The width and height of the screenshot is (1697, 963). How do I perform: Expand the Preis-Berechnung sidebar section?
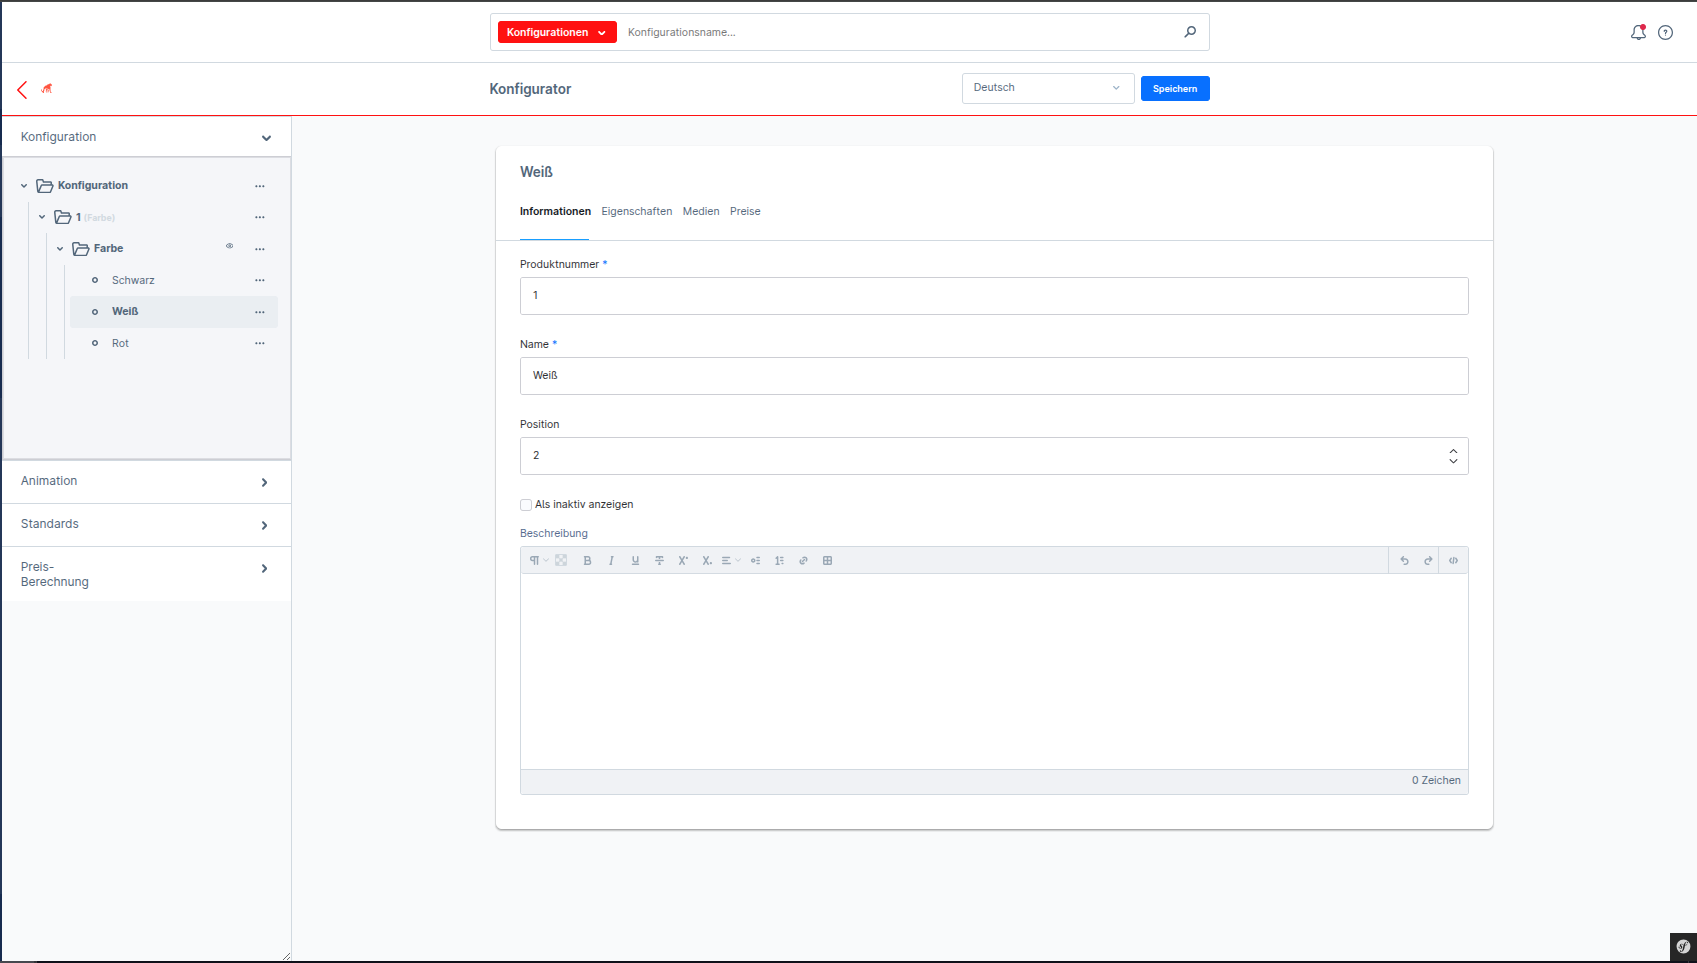pyautogui.click(x=146, y=574)
